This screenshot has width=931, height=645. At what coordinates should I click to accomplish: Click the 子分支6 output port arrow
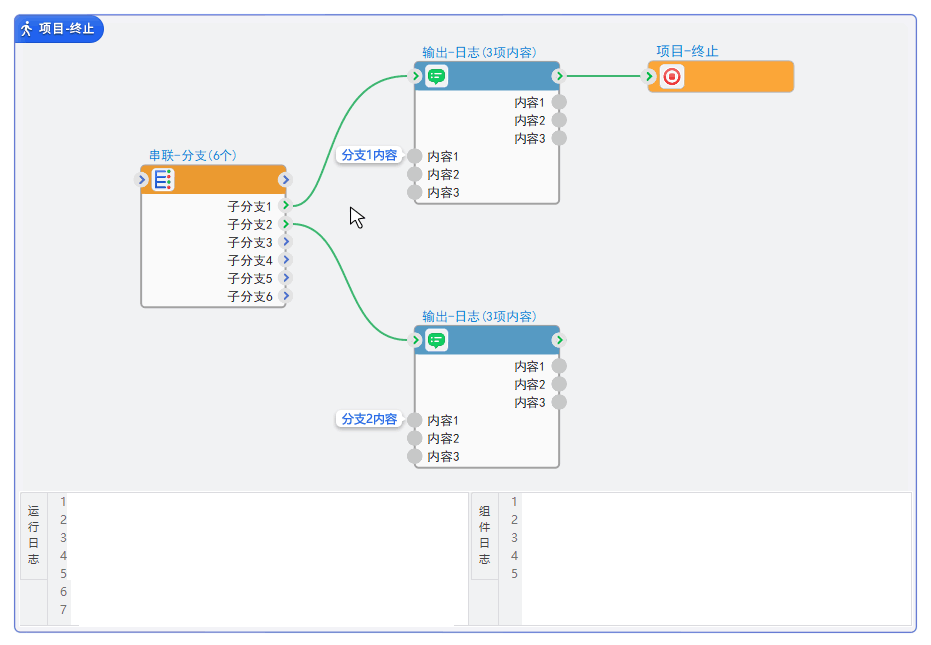coord(286,296)
